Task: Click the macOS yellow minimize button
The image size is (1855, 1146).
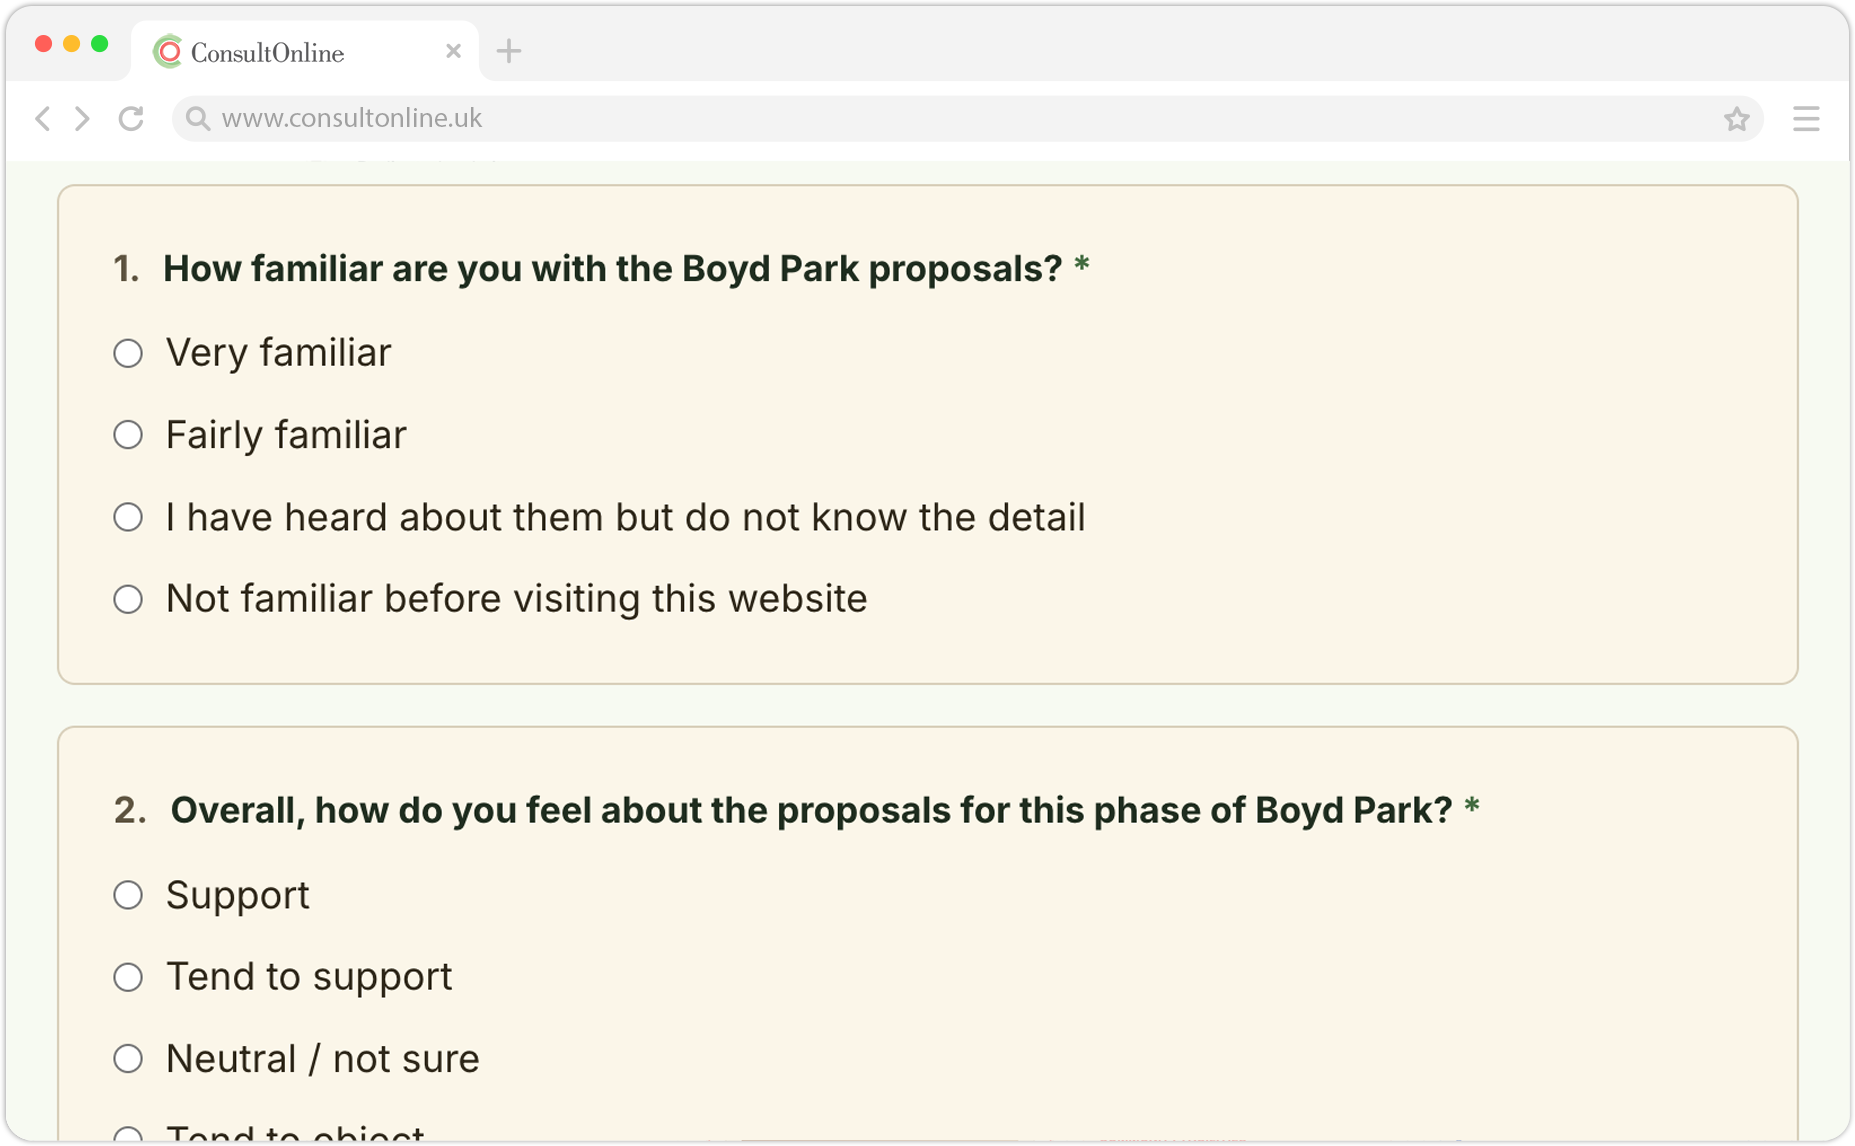Action: tap(71, 44)
